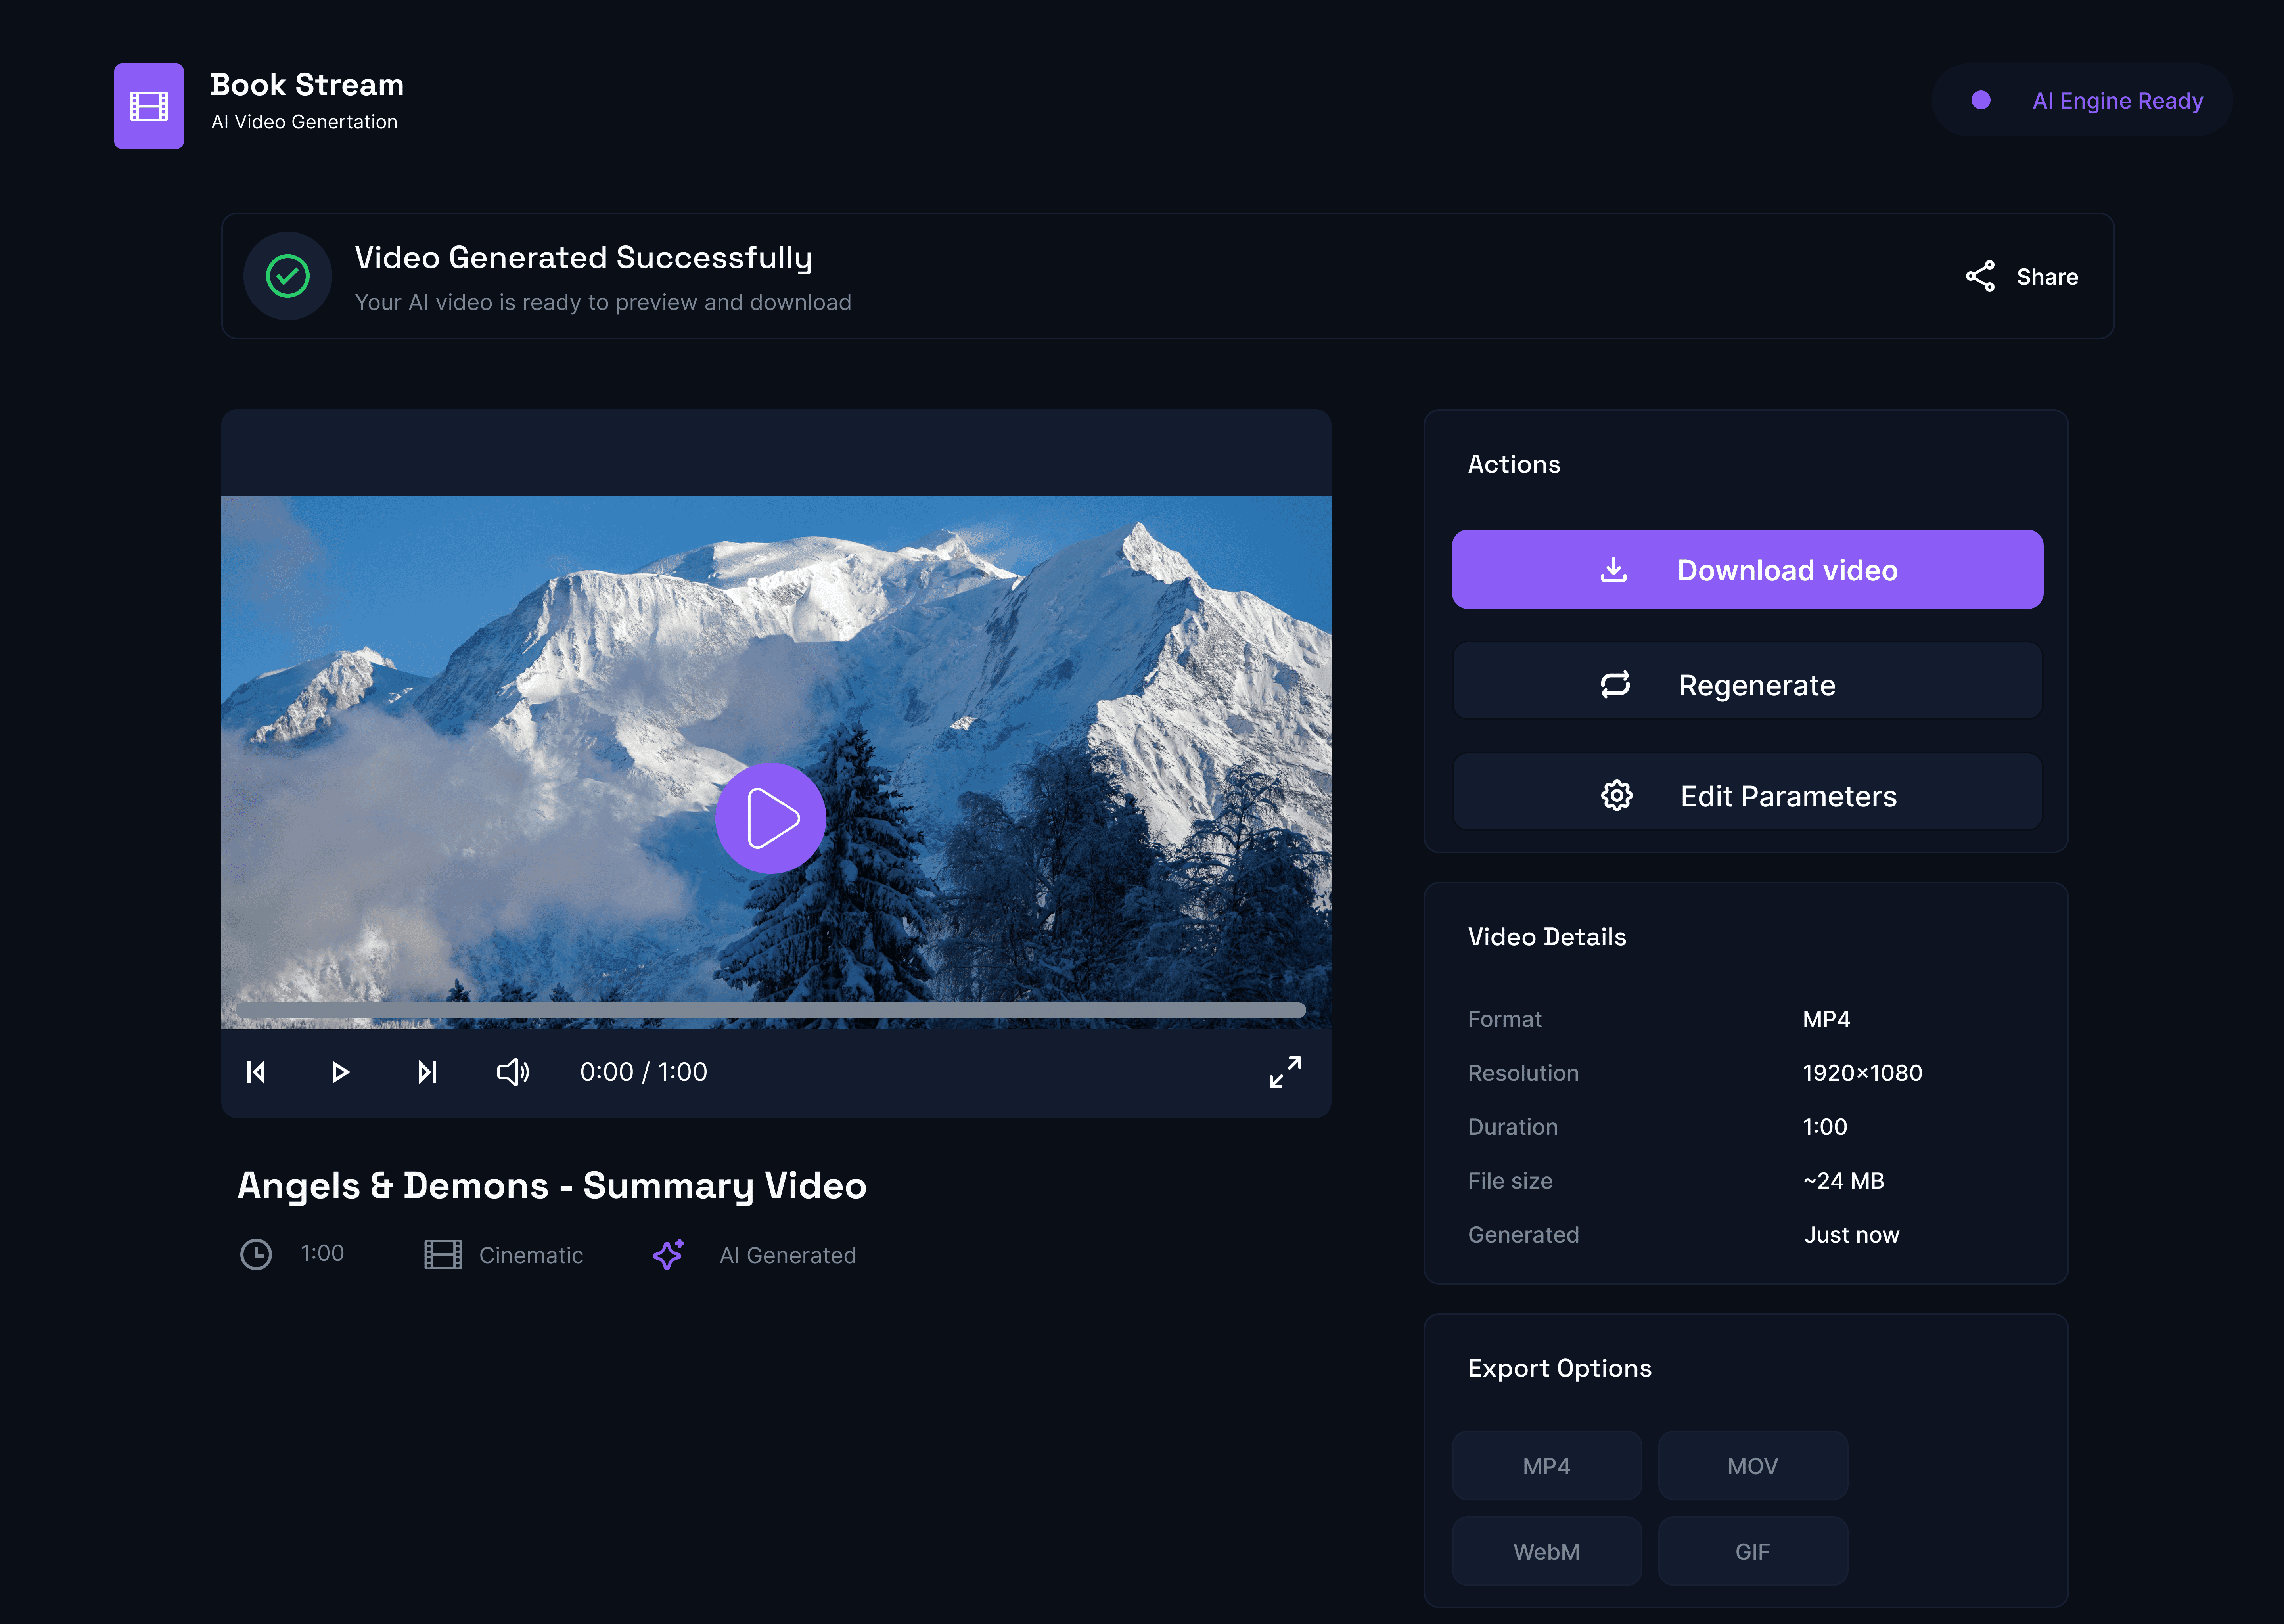Click the Duration label in Video Details
The image size is (2284, 1624).
1513,1127
